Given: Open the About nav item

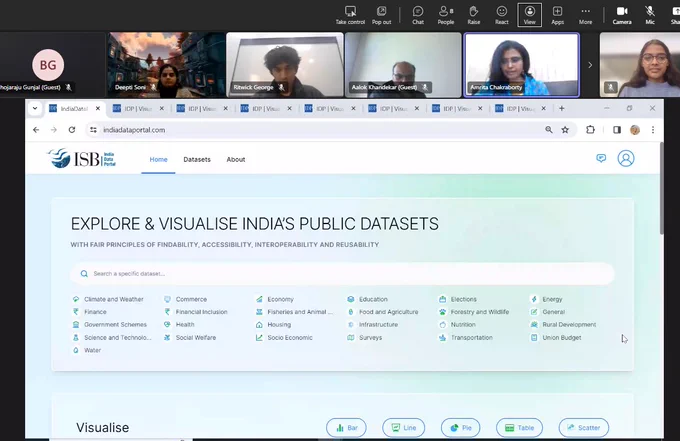Looking at the screenshot, I should (x=236, y=160).
